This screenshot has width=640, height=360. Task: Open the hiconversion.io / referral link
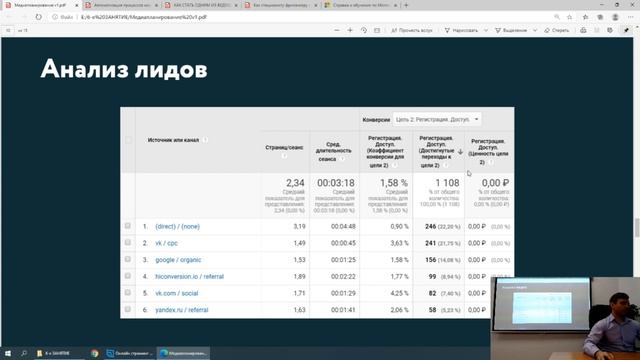tap(189, 277)
